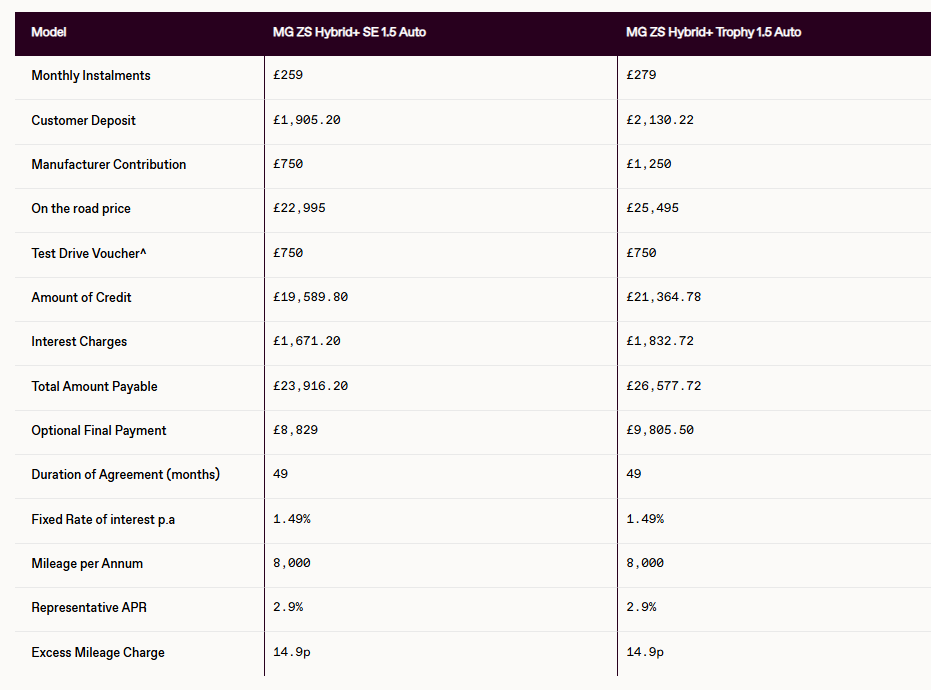931x690 pixels.
Task: Click the £259 monthly instalment value
Action: 288,76
